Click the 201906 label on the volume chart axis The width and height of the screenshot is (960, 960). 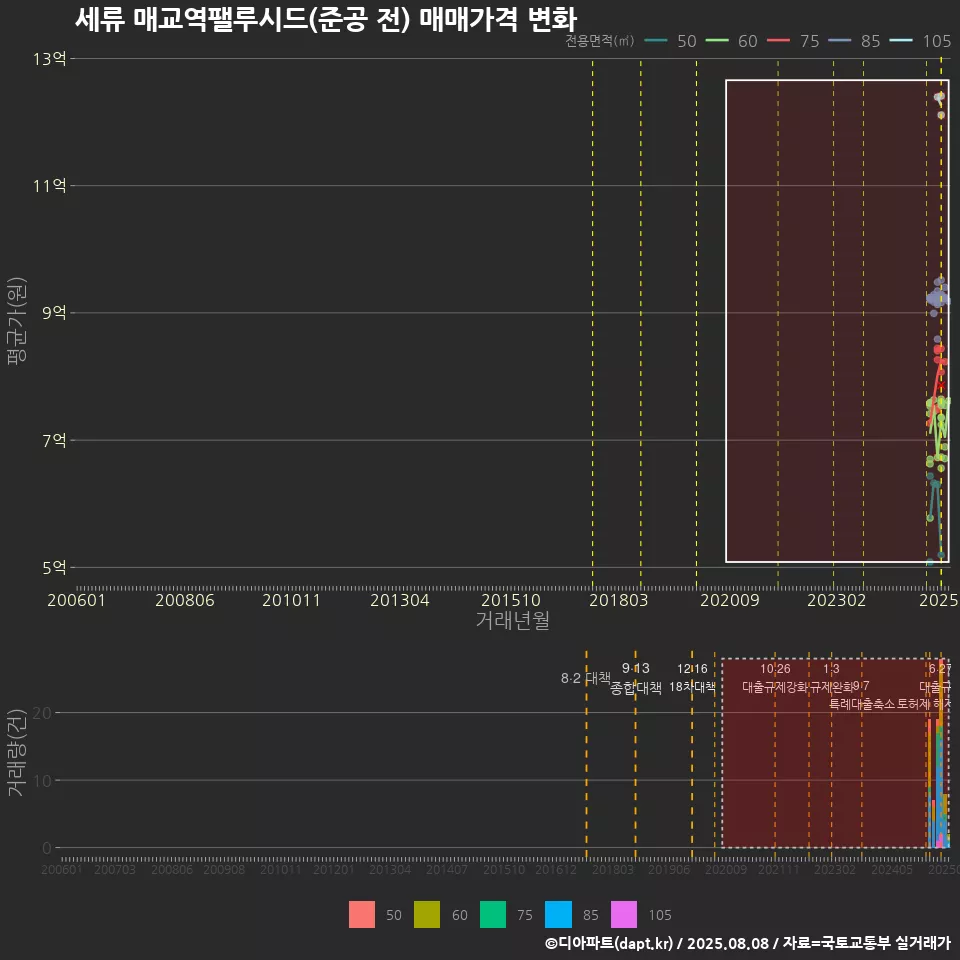pyautogui.click(x=669, y=869)
